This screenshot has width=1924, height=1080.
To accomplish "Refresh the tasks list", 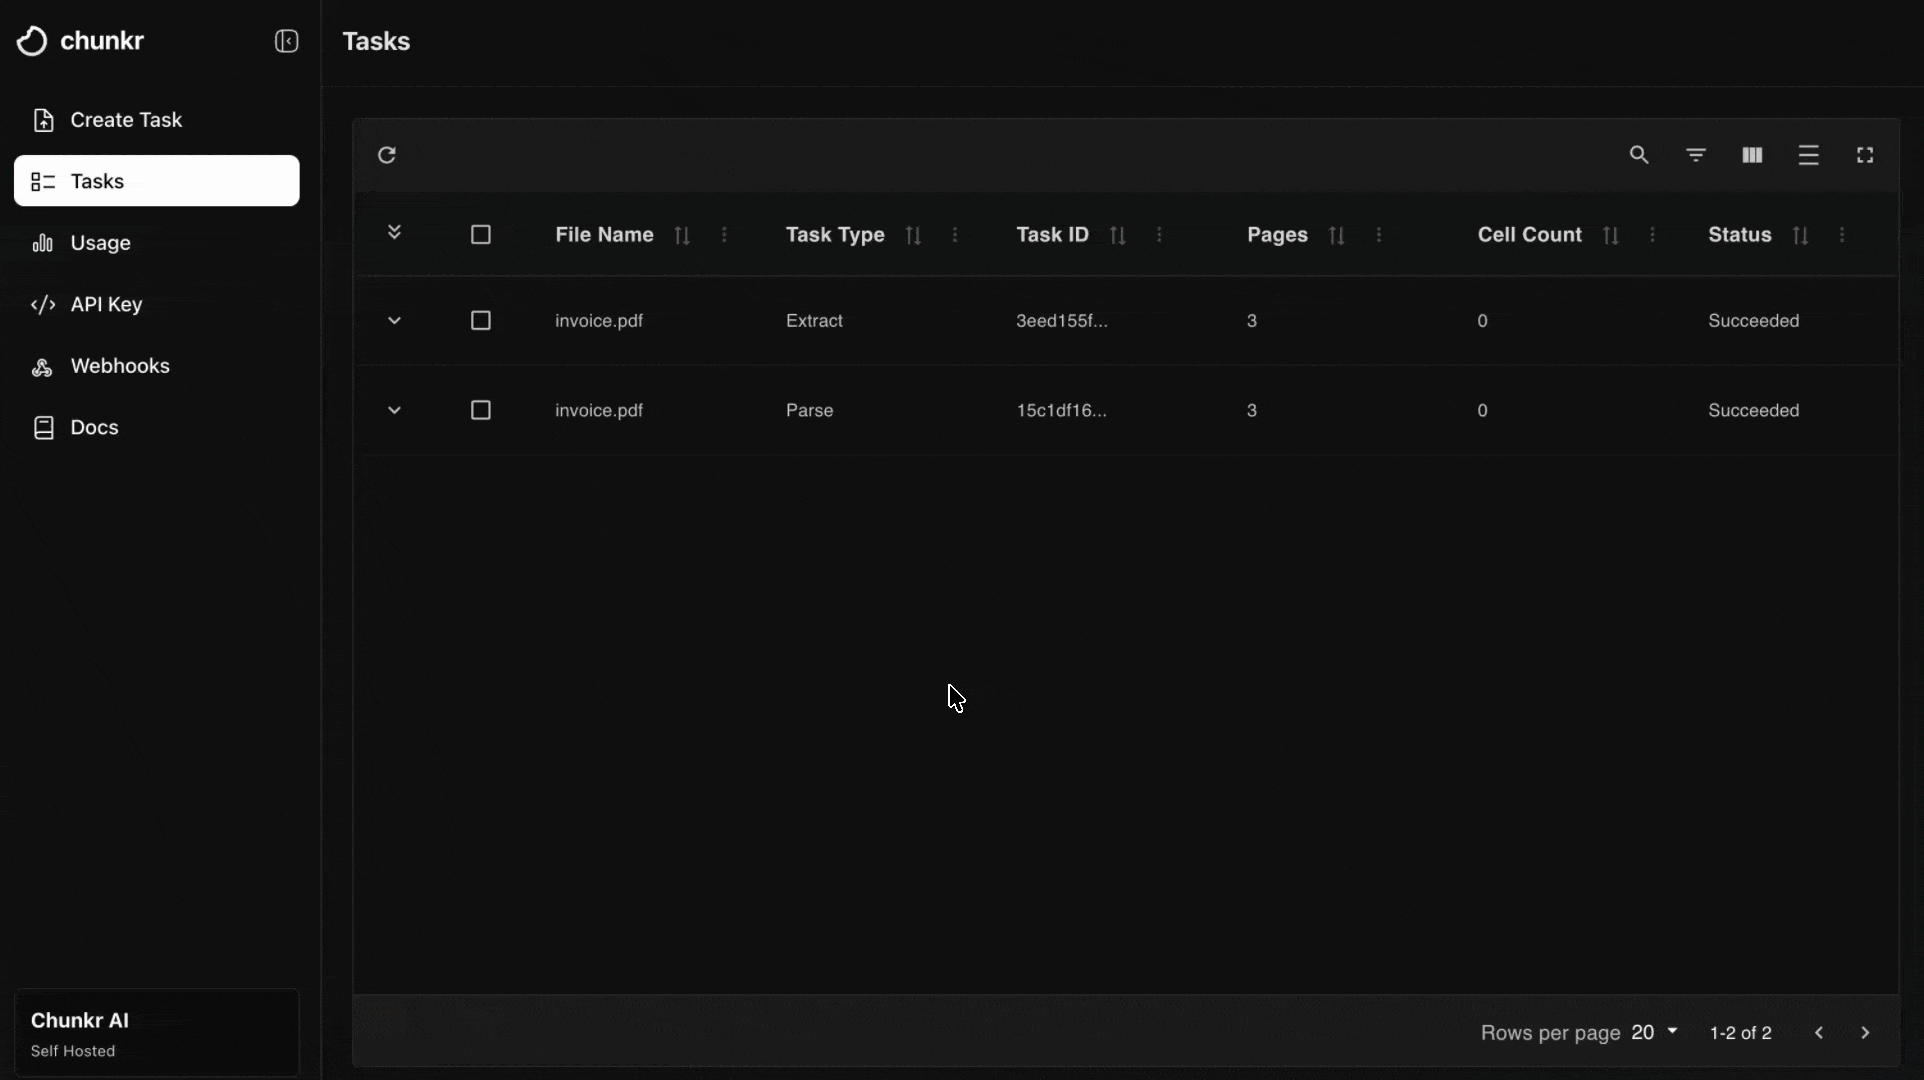I will [x=387, y=155].
